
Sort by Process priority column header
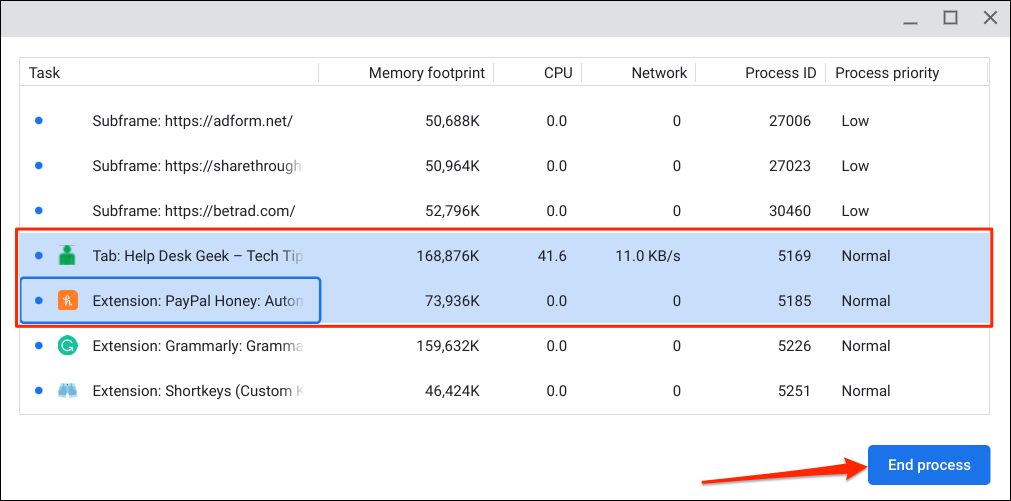(x=887, y=73)
